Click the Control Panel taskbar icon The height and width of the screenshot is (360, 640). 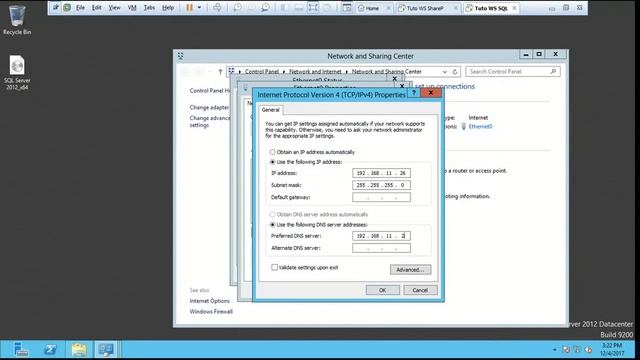point(106,350)
